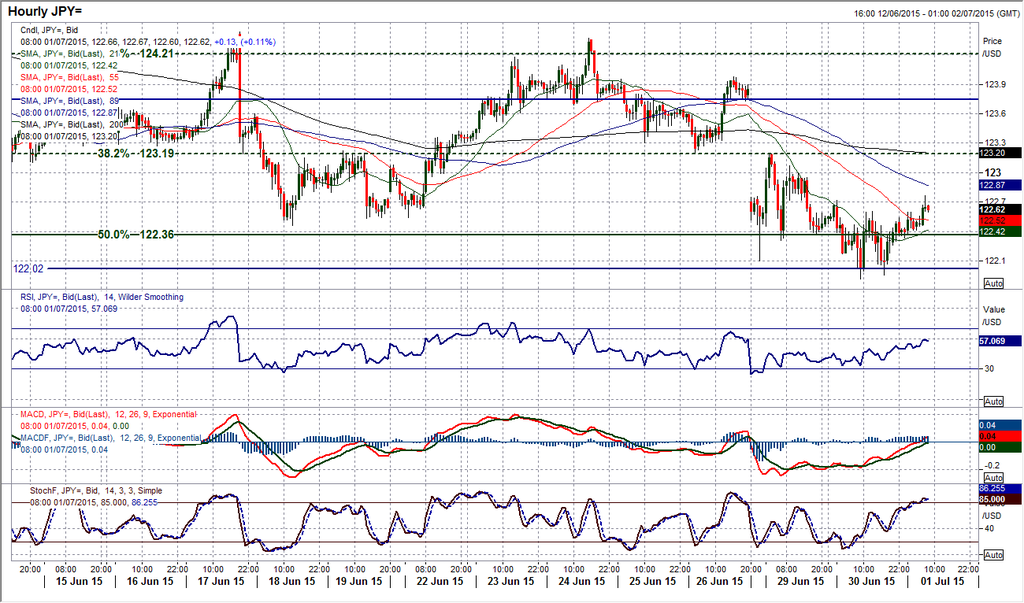Click the black 123.20 price tag
This screenshot has height=603, width=1024.
click(x=998, y=153)
